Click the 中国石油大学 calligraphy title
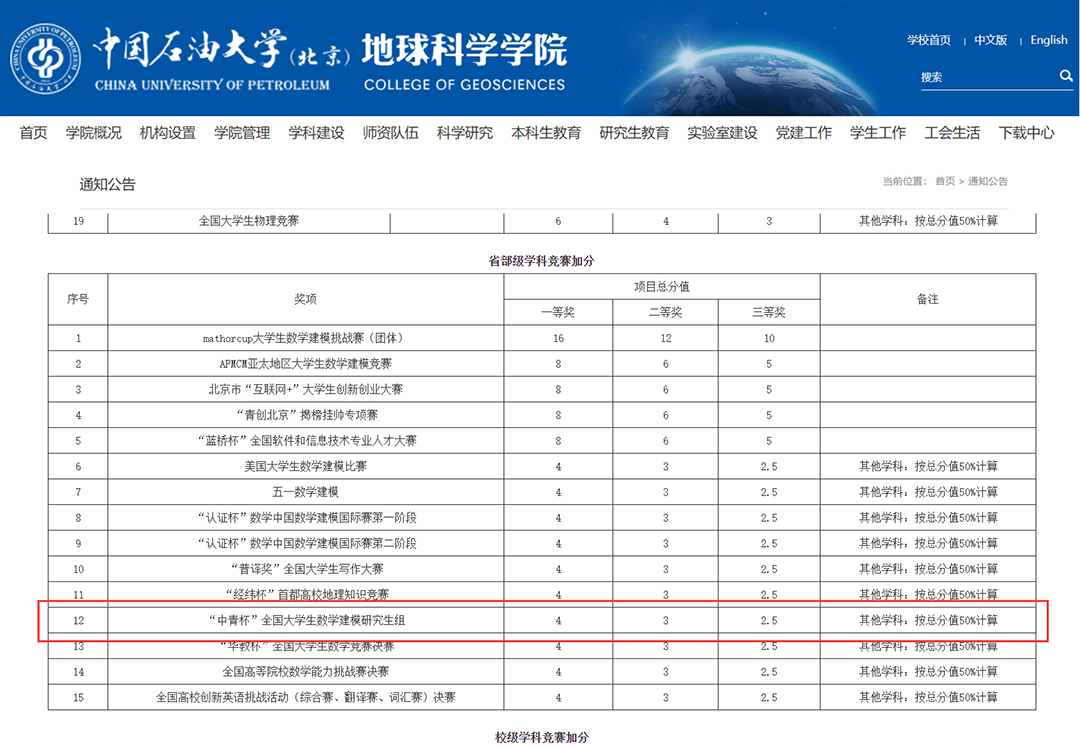The width and height of the screenshot is (1080, 747). click(190, 48)
